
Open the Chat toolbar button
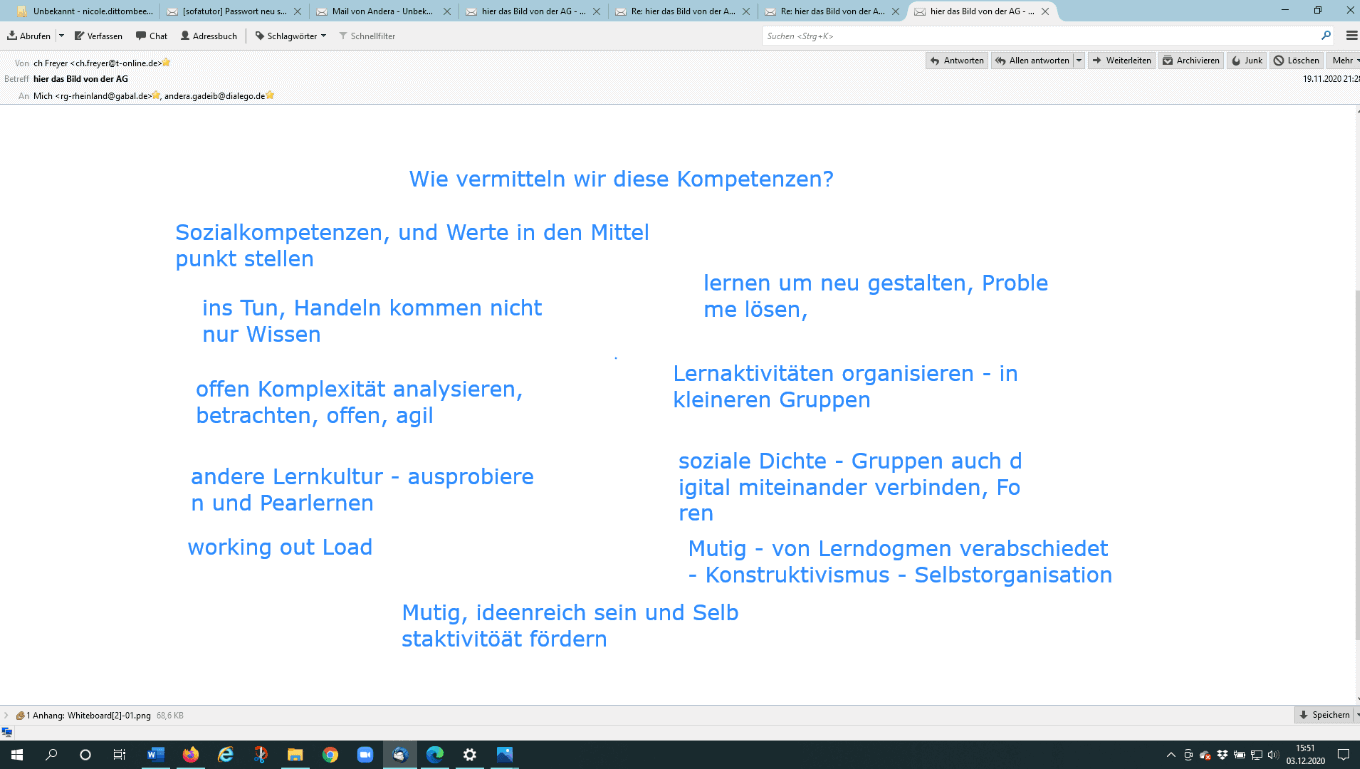[x=152, y=36]
